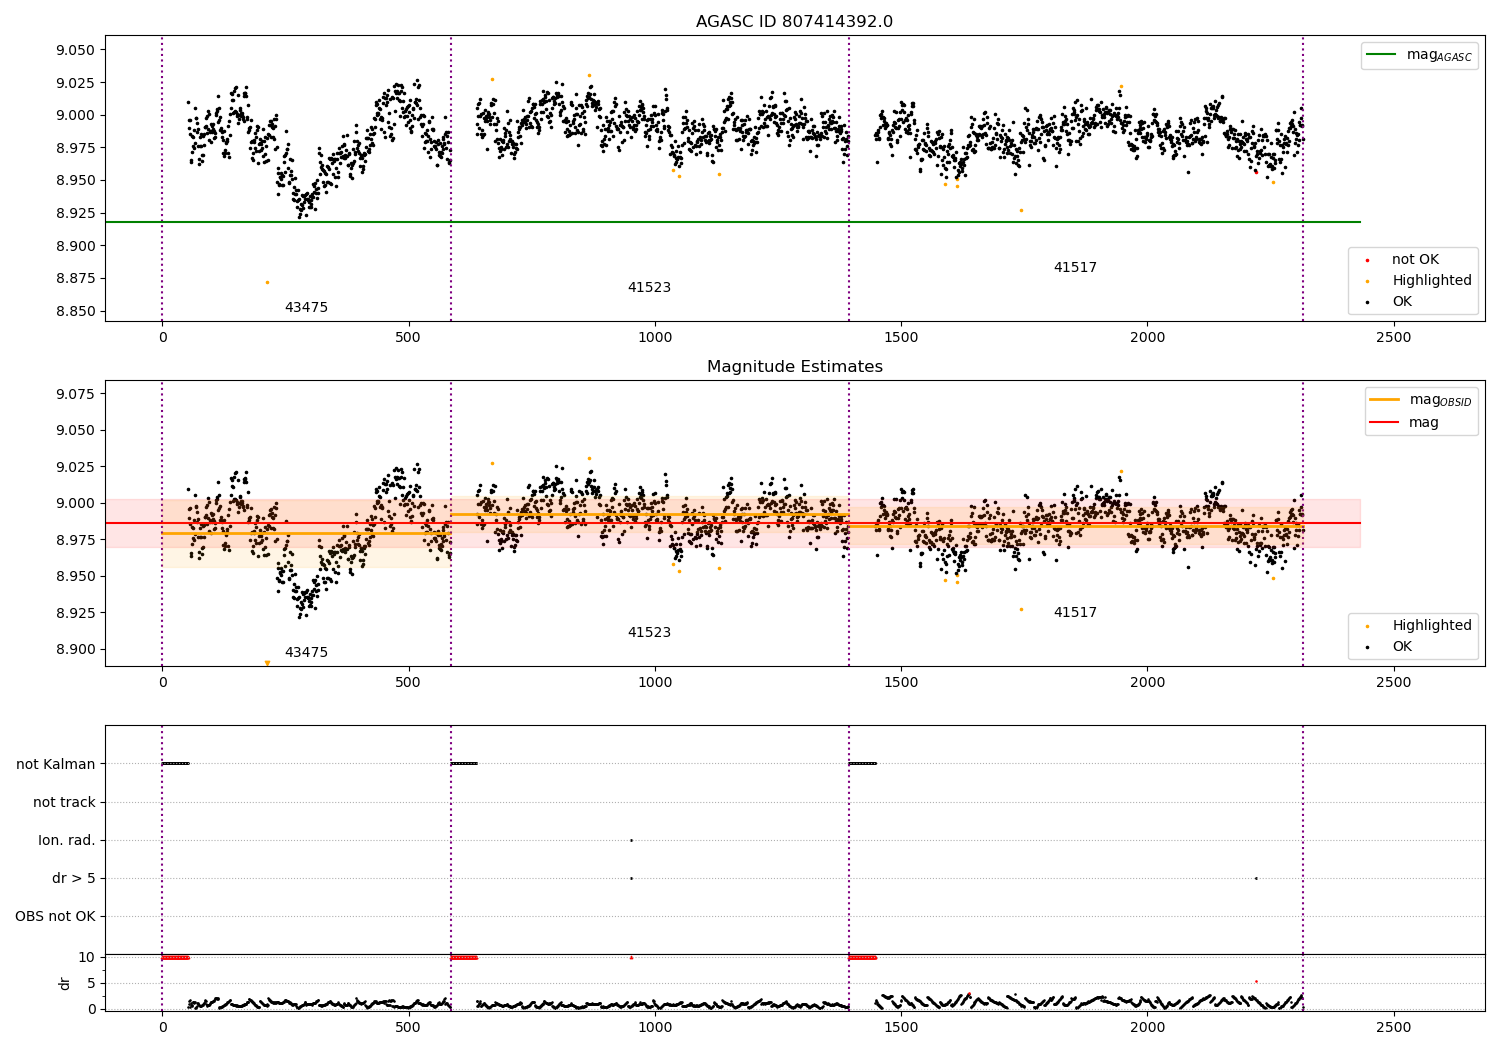The image size is (1500, 1050).
Task: Click the 'OBS not OK' axis label
Action: [x=56, y=916]
